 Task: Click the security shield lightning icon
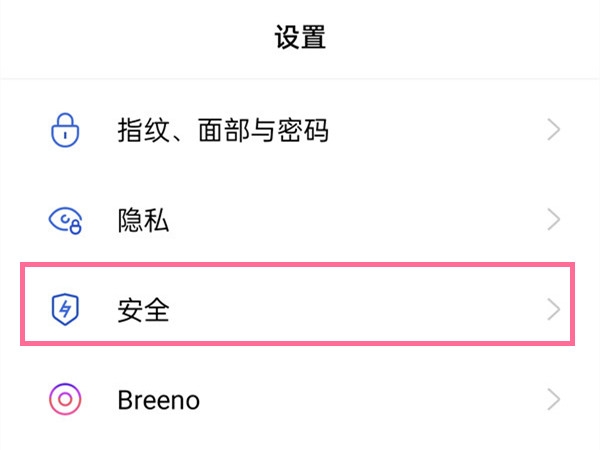[x=64, y=310]
